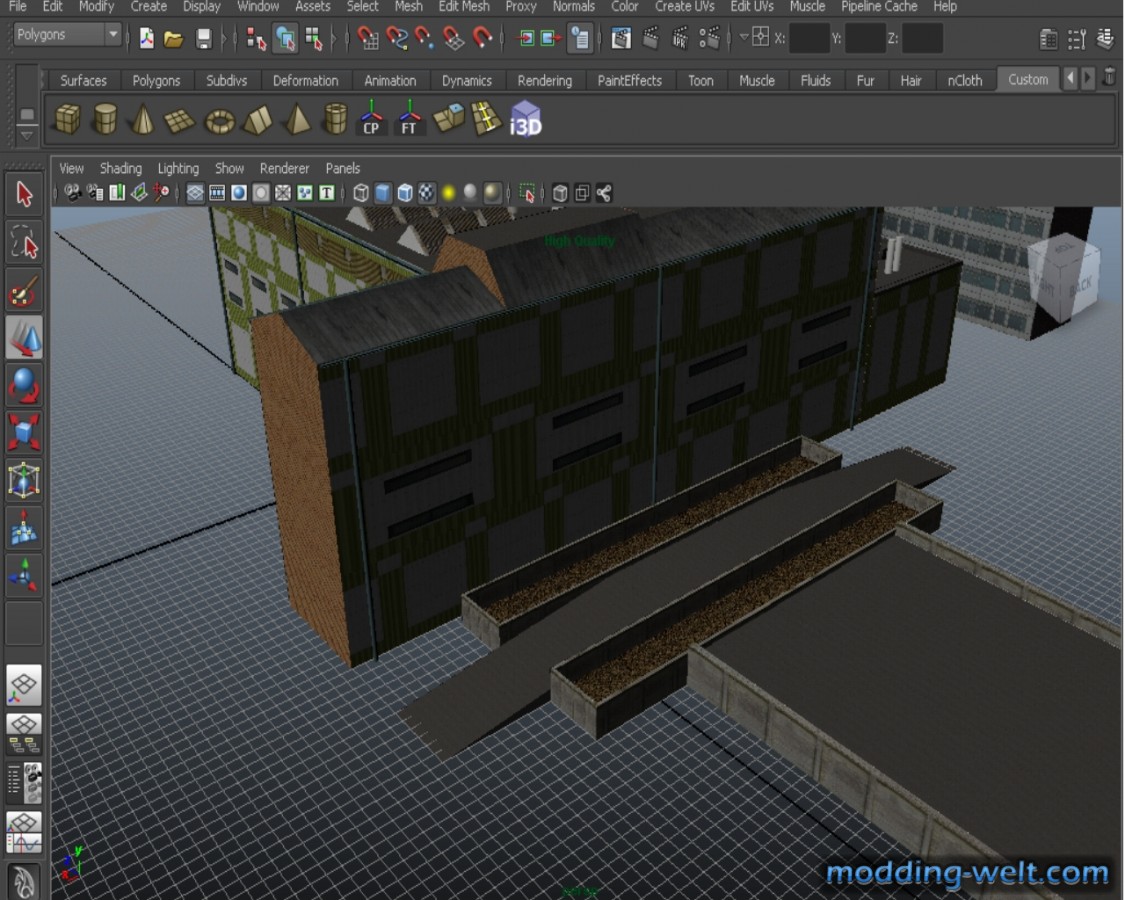Toggle select by hierarchy mode
This screenshot has width=1125, height=900.
[x=256, y=38]
